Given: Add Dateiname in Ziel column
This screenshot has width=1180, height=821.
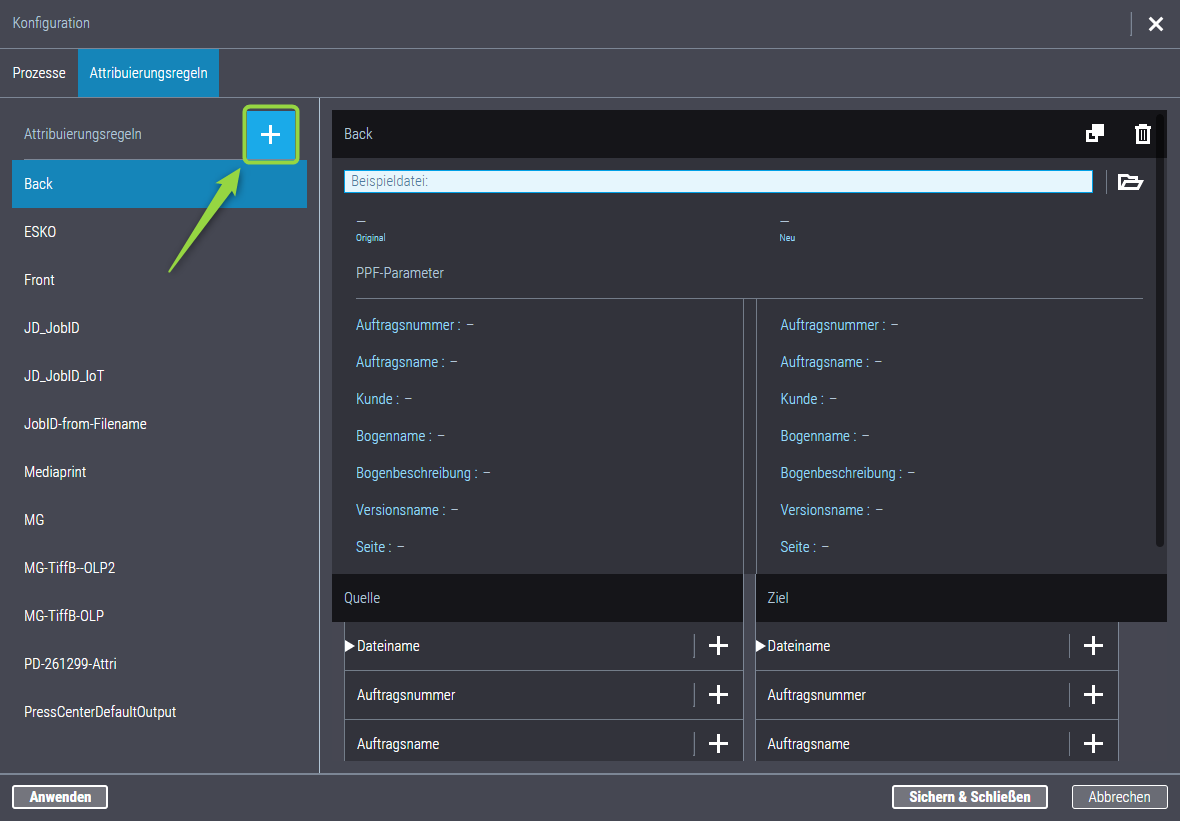Looking at the screenshot, I should pyautogui.click(x=1093, y=646).
